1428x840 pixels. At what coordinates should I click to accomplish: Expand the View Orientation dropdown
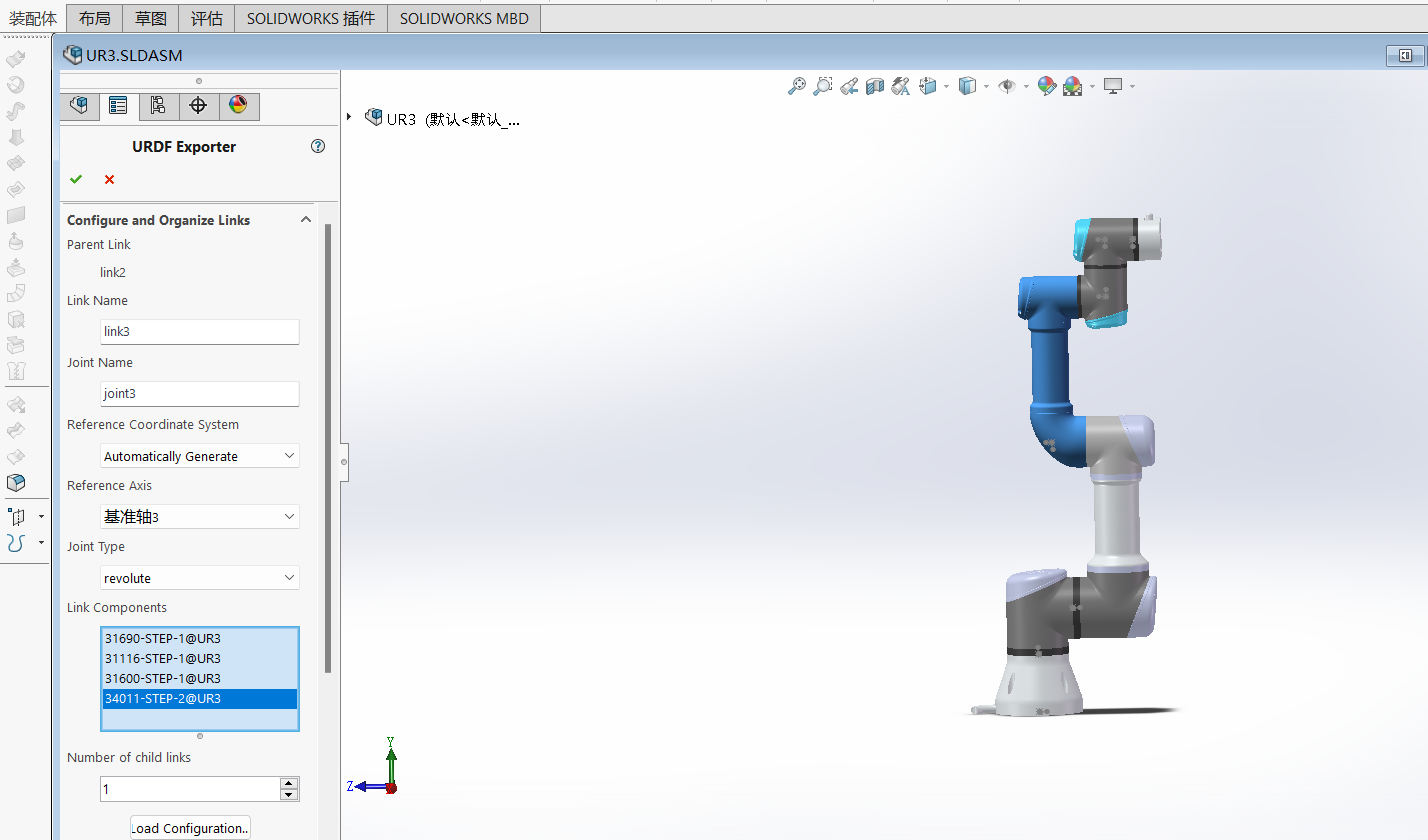pos(944,86)
